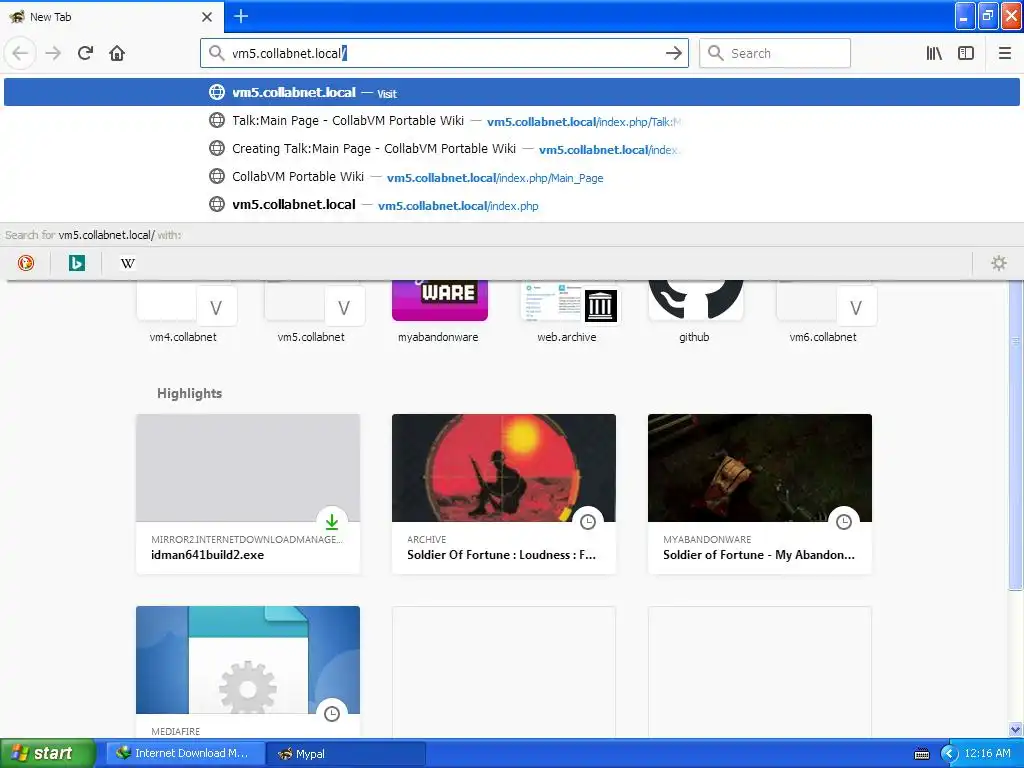This screenshot has height=768, width=1024.
Task: Open idman641build2.exe highlight card
Action: (x=248, y=494)
